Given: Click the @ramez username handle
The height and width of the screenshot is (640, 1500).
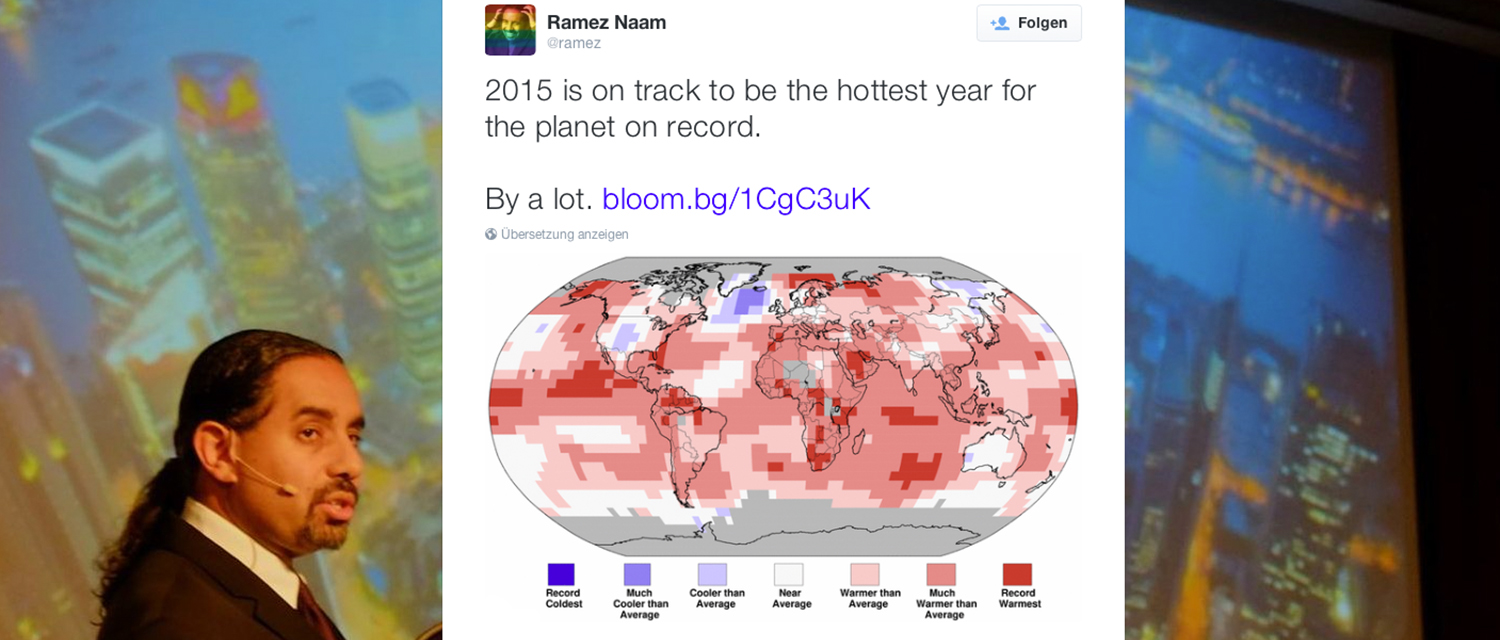Looking at the screenshot, I should [574, 43].
